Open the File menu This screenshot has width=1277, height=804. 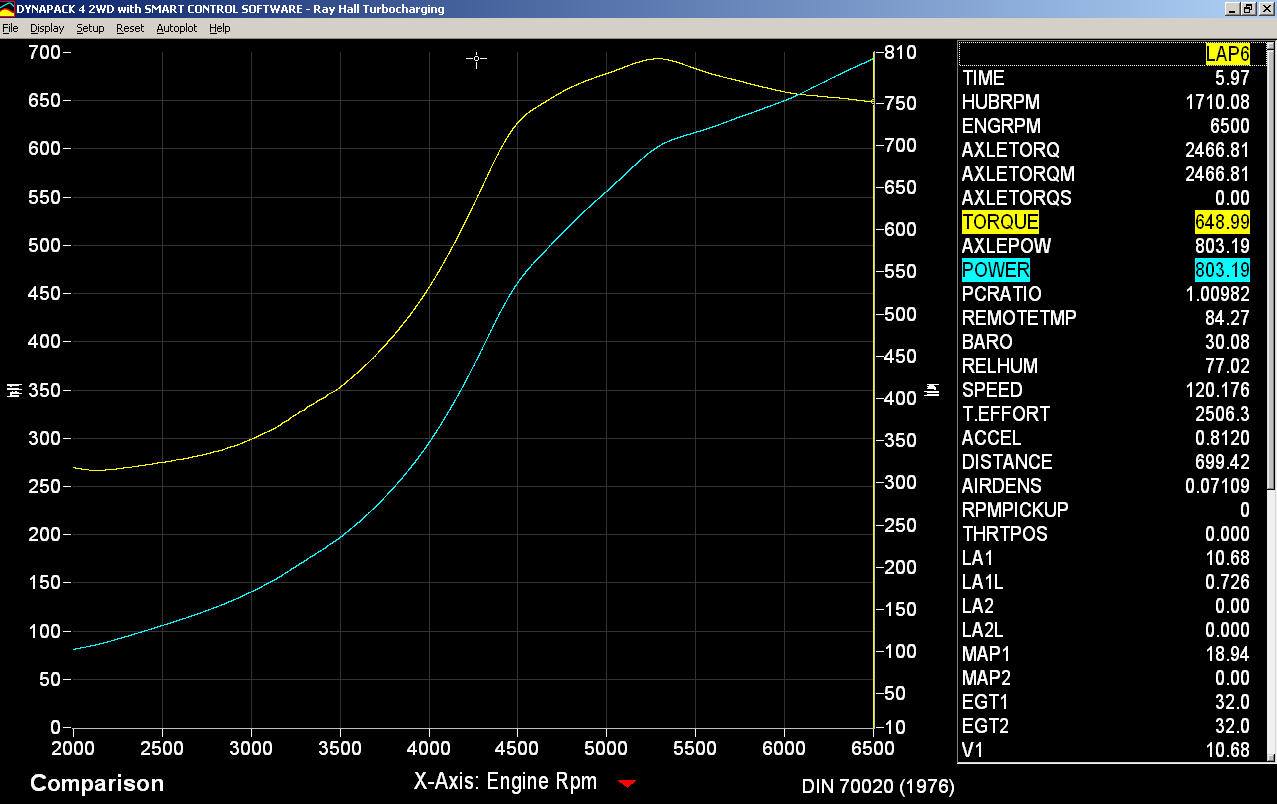(x=10, y=28)
